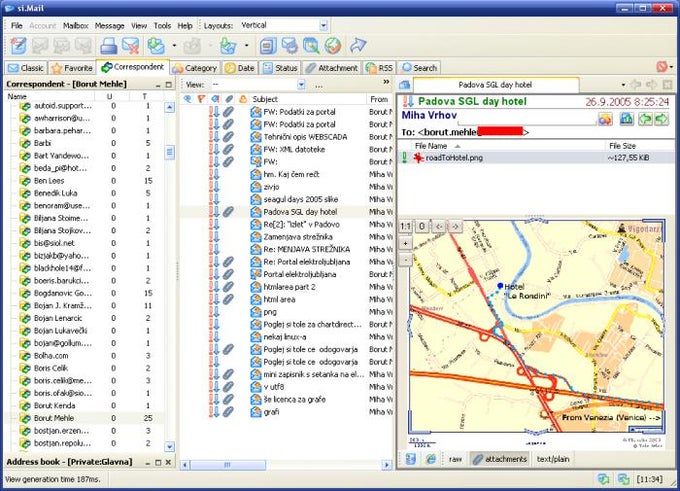Select the text/plain view button

(551, 458)
